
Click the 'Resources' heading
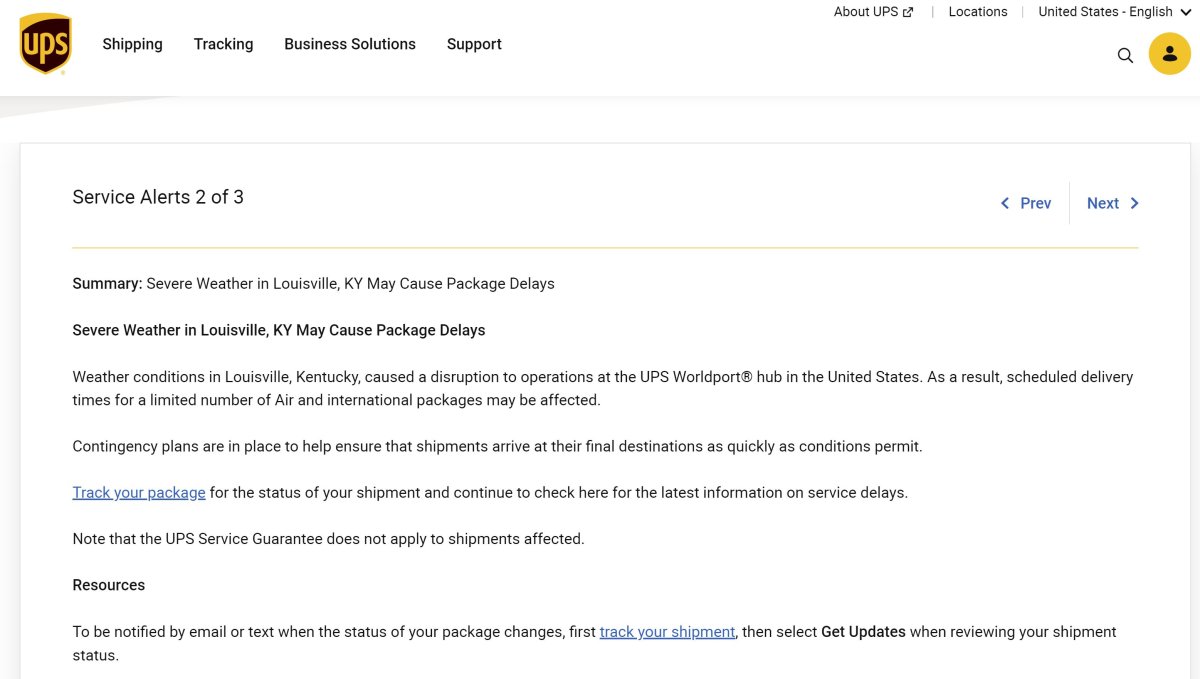[109, 585]
